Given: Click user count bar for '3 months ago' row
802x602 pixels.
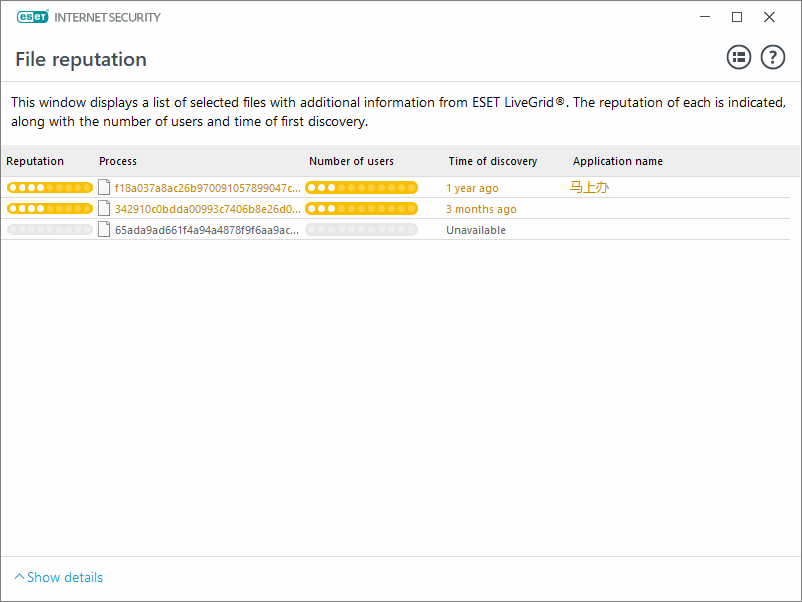Looking at the screenshot, I should [362, 209].
